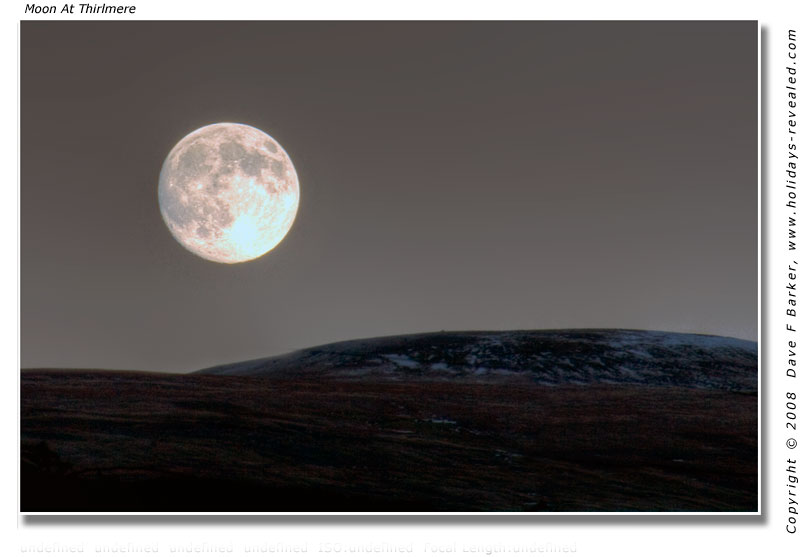Image resolution: width=803 pixels, height=557 pixels.
Task: Click the "Focal Length:undefined" metadata label
Action: pyautogui.click(x=500, y=548)
